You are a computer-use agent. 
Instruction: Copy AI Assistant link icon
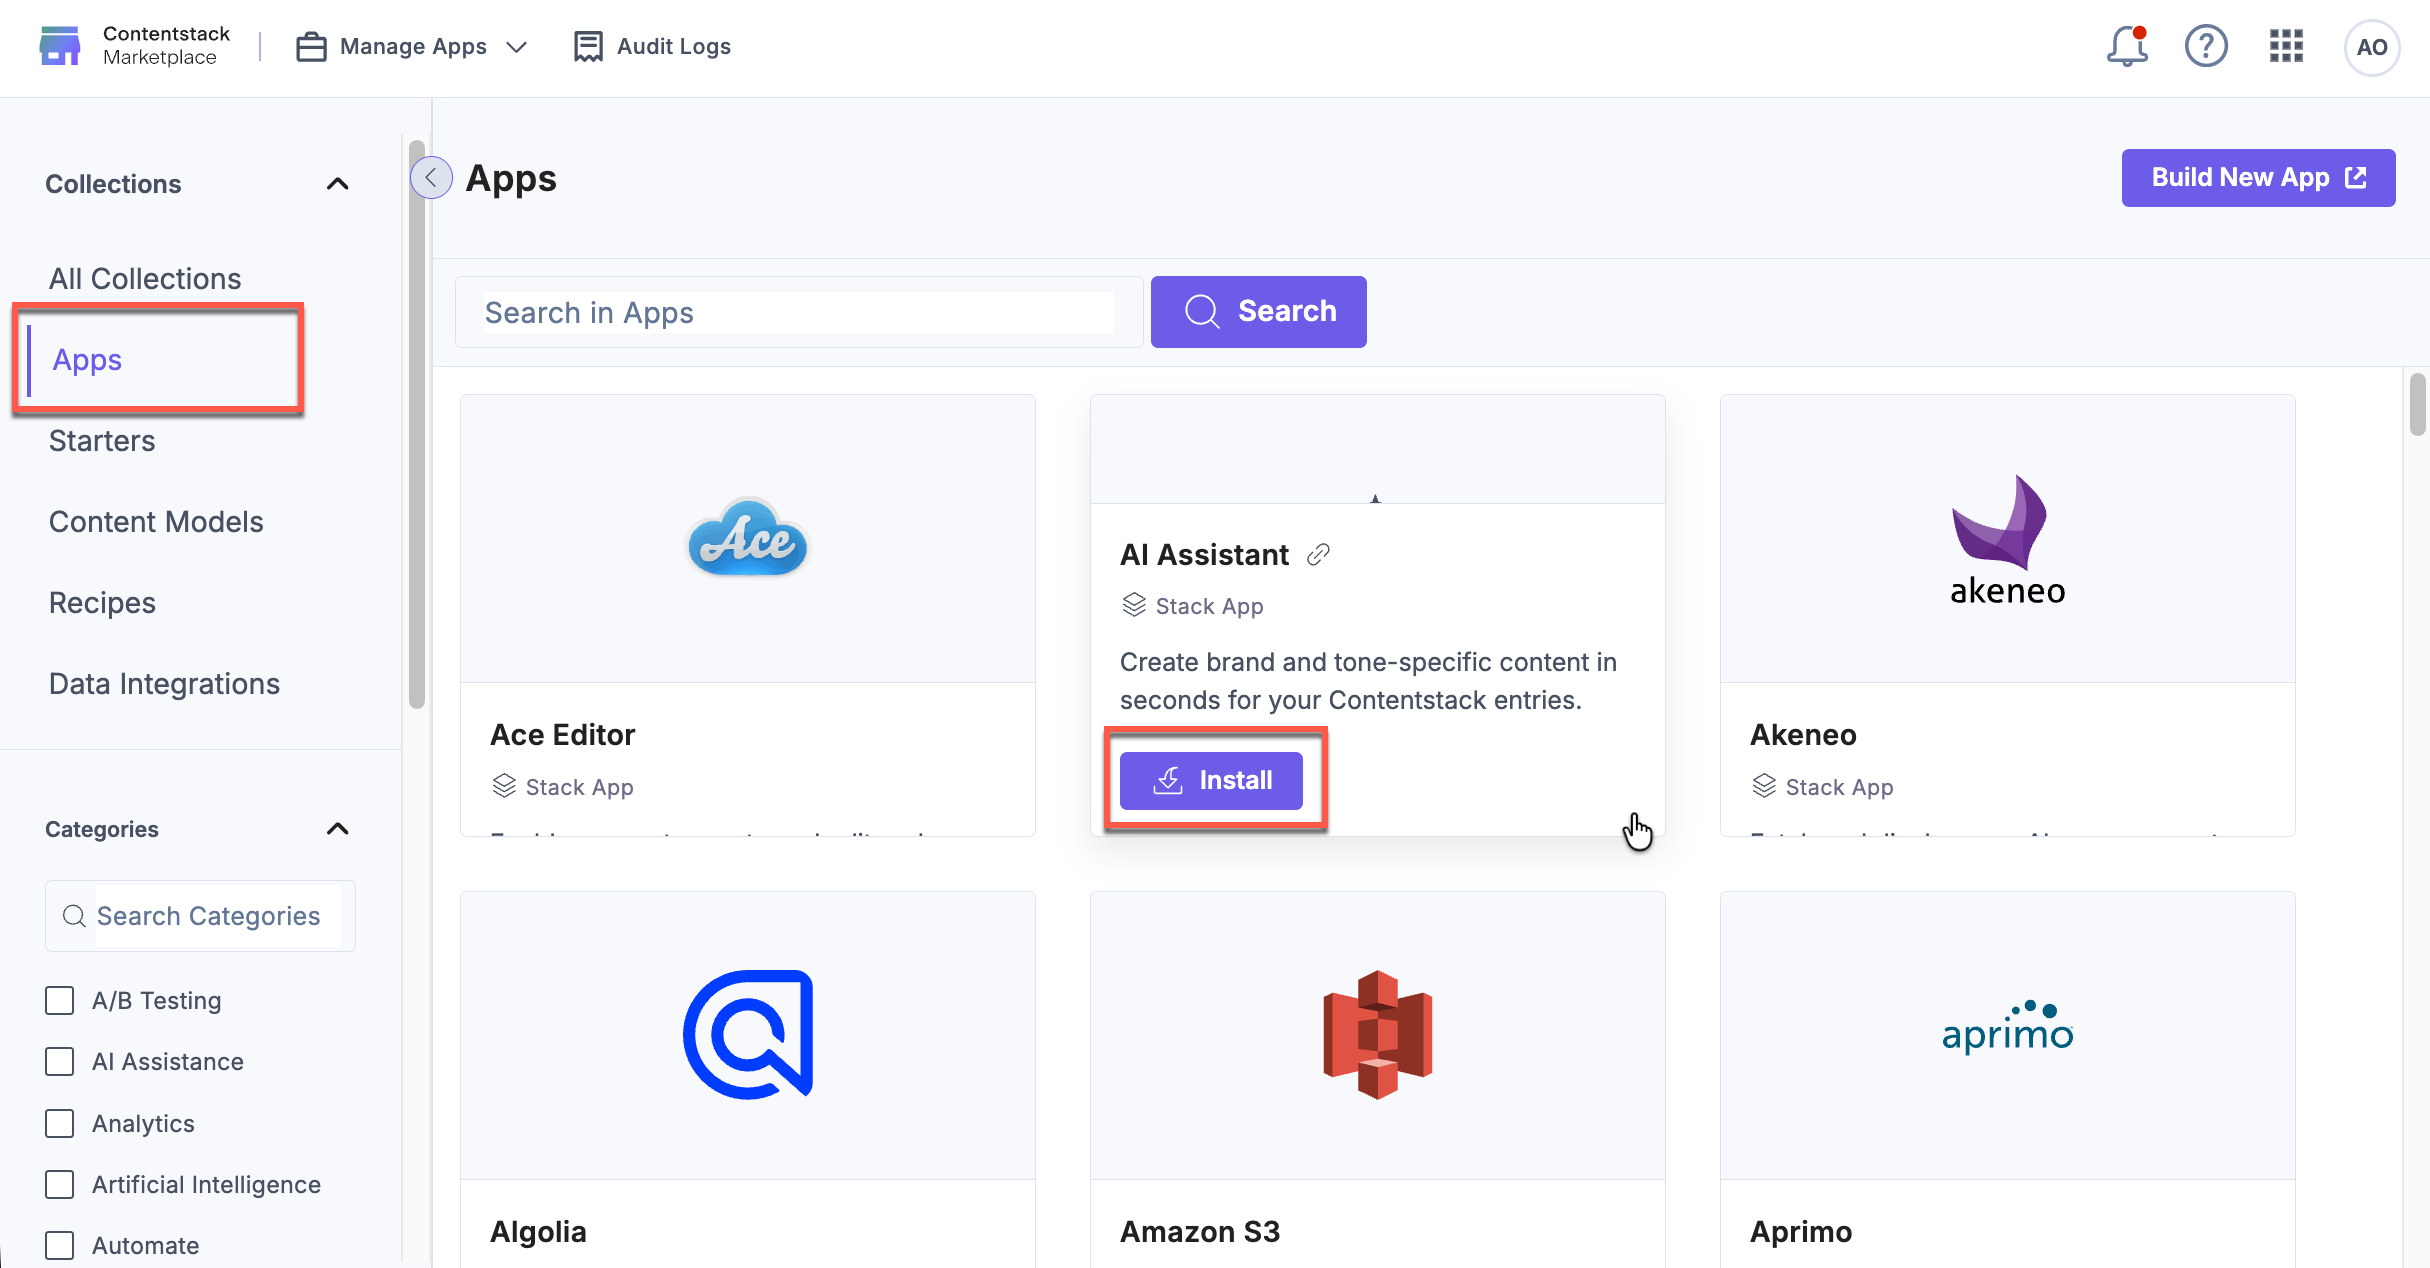click(x=1318, y=554)
